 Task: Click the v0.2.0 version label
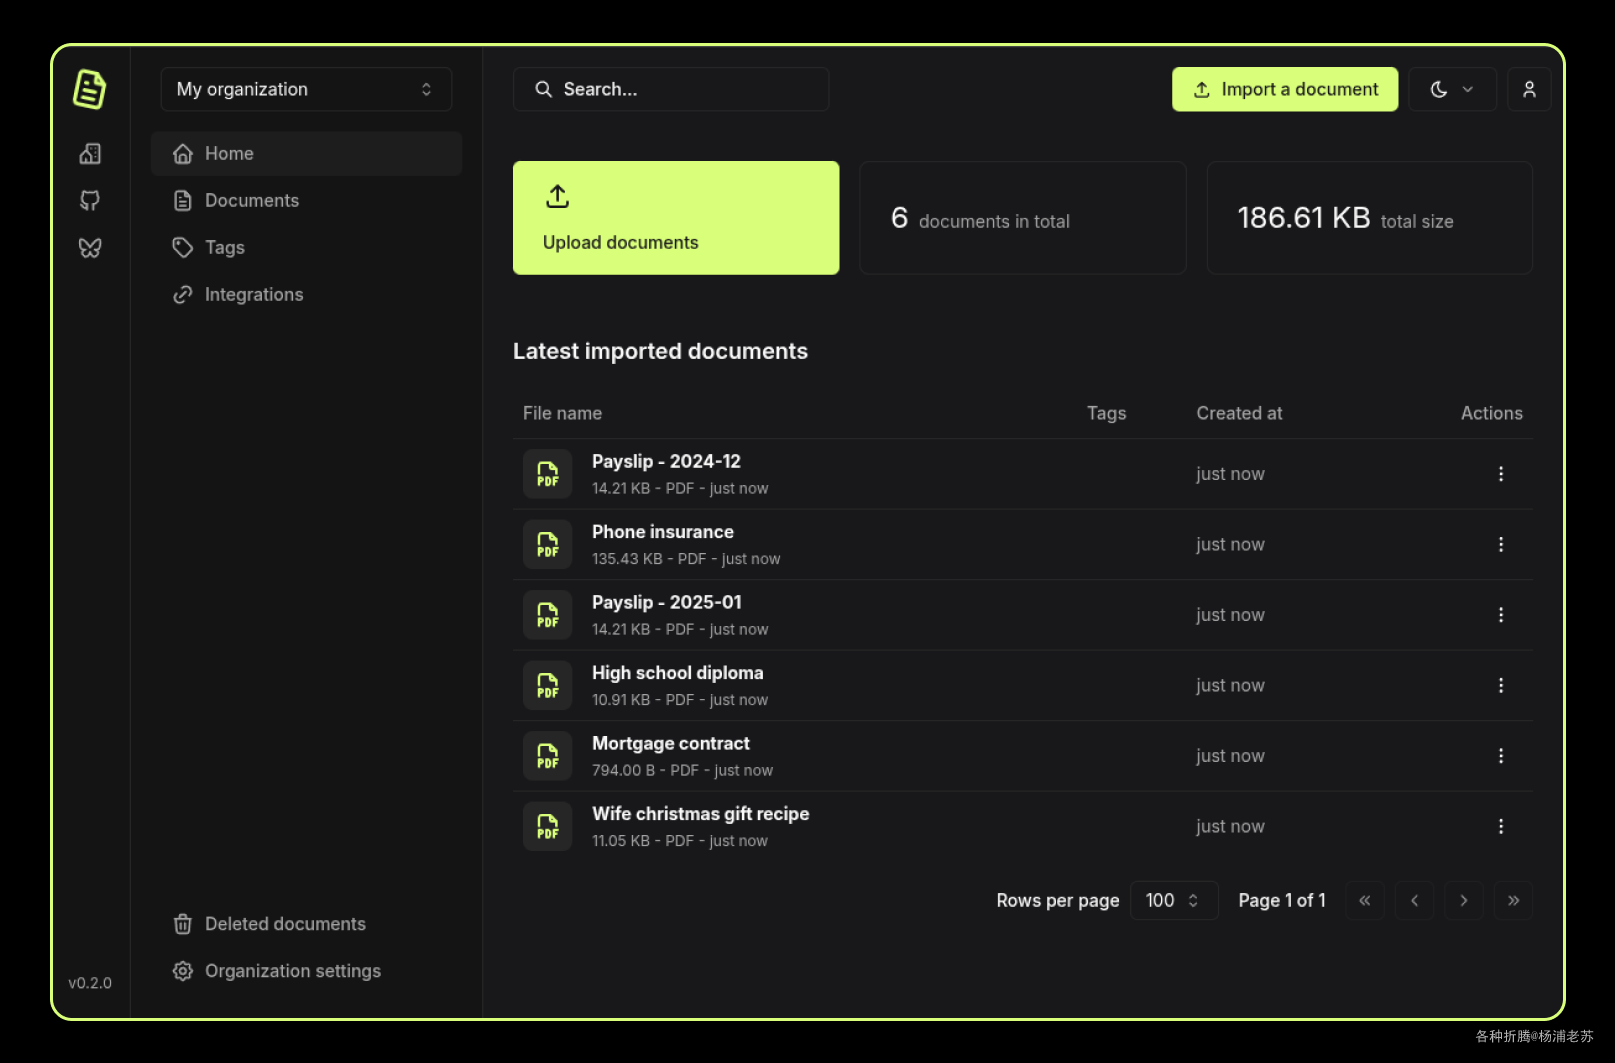click(90, 983)
